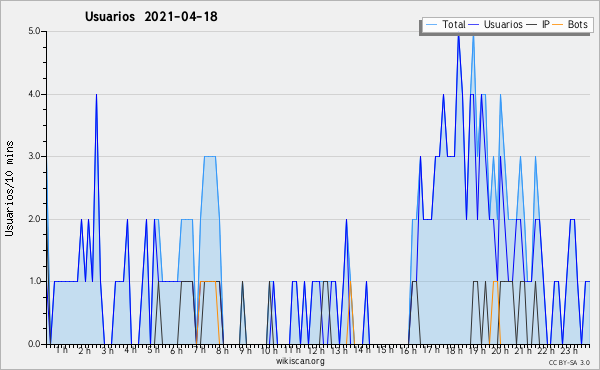Viewport: 600px width, 370px height.
Task: Click the '13 h' x-axis label
Action: 339,350
